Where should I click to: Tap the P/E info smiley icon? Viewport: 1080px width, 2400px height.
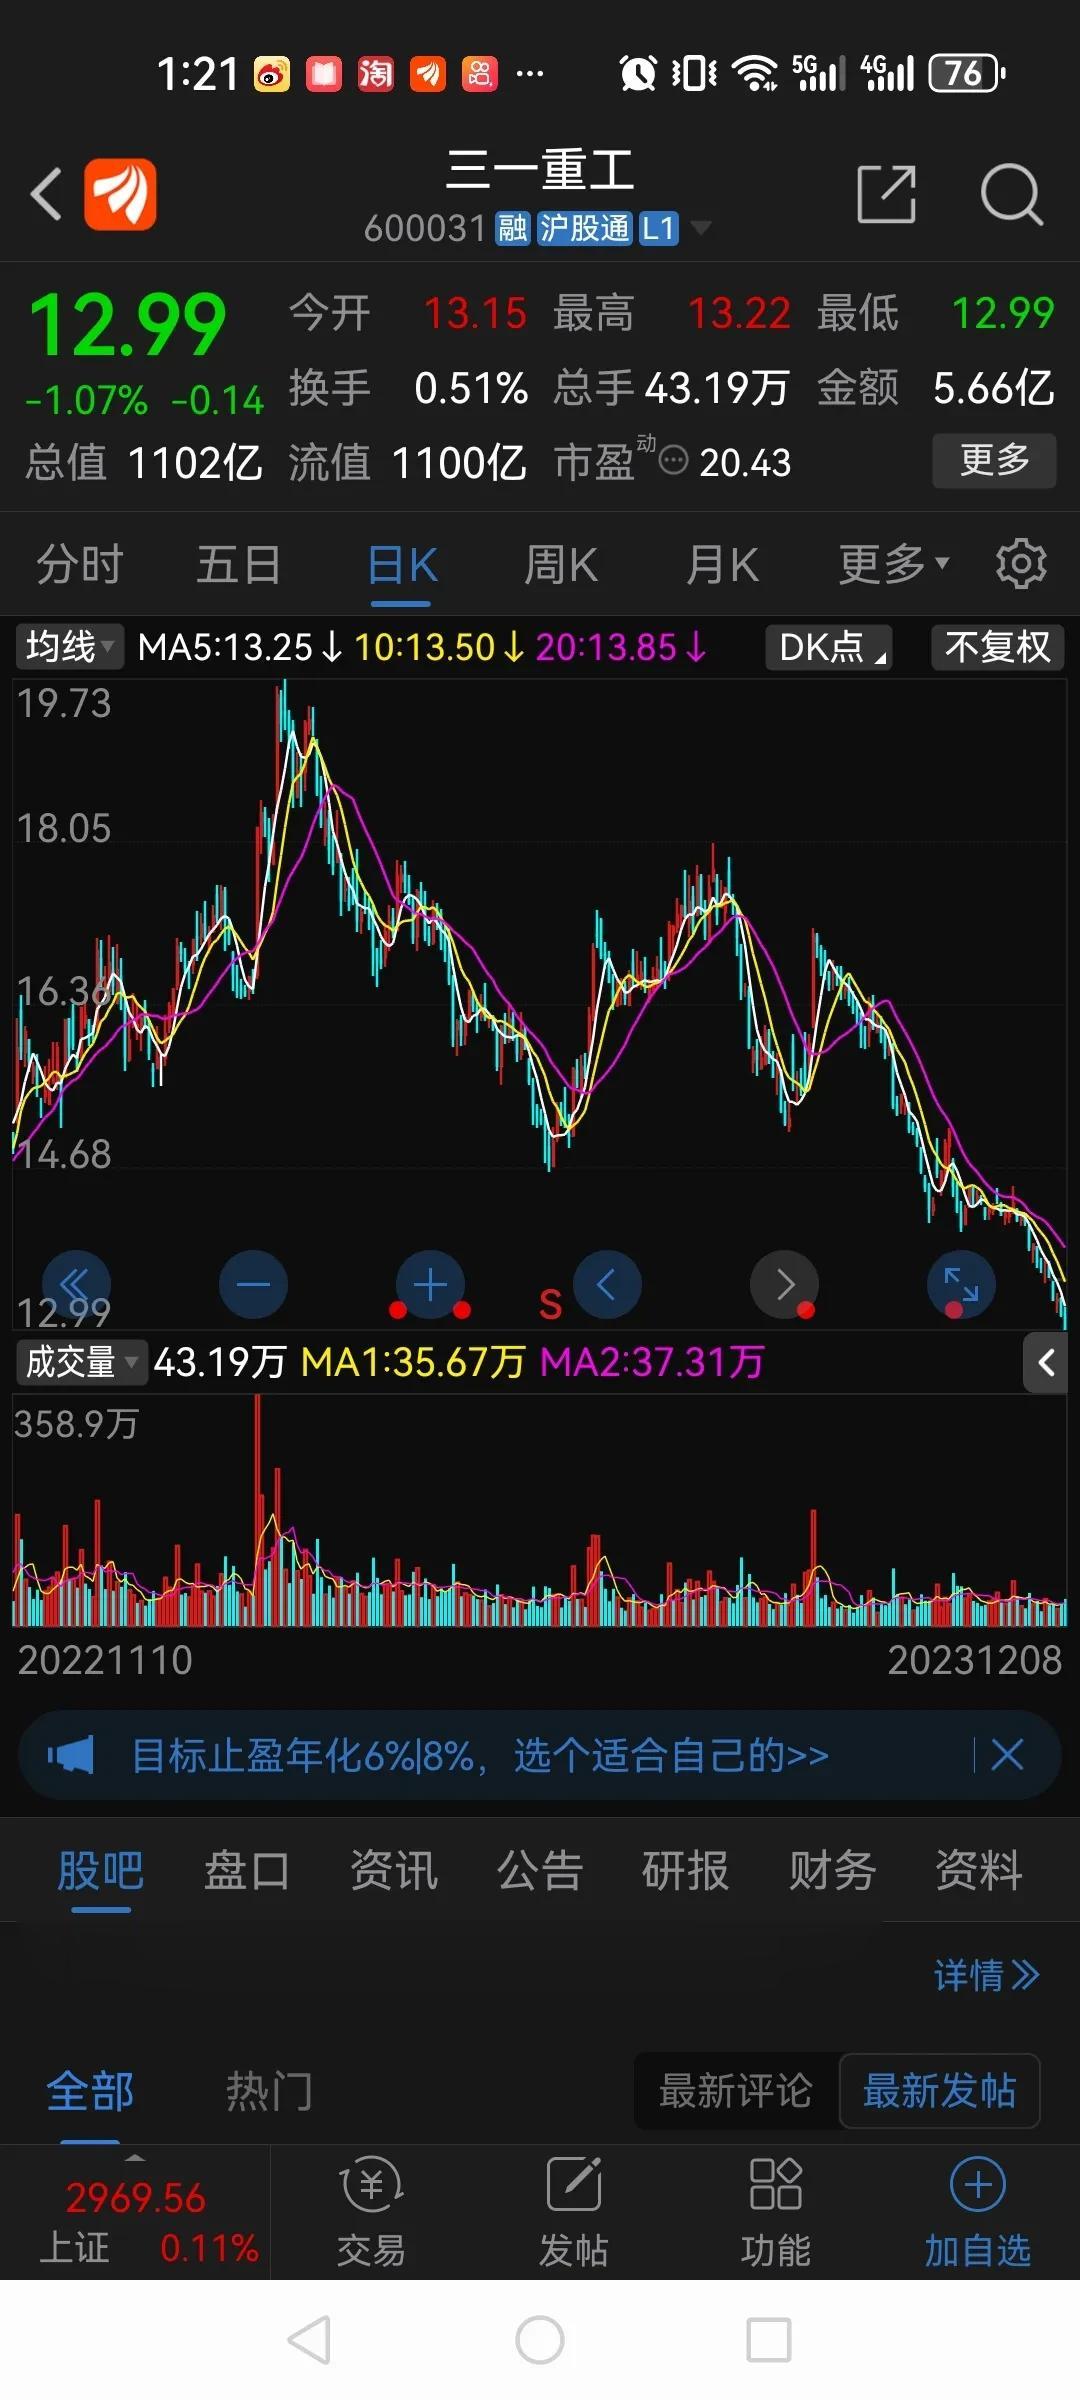(x=674, y=461)
